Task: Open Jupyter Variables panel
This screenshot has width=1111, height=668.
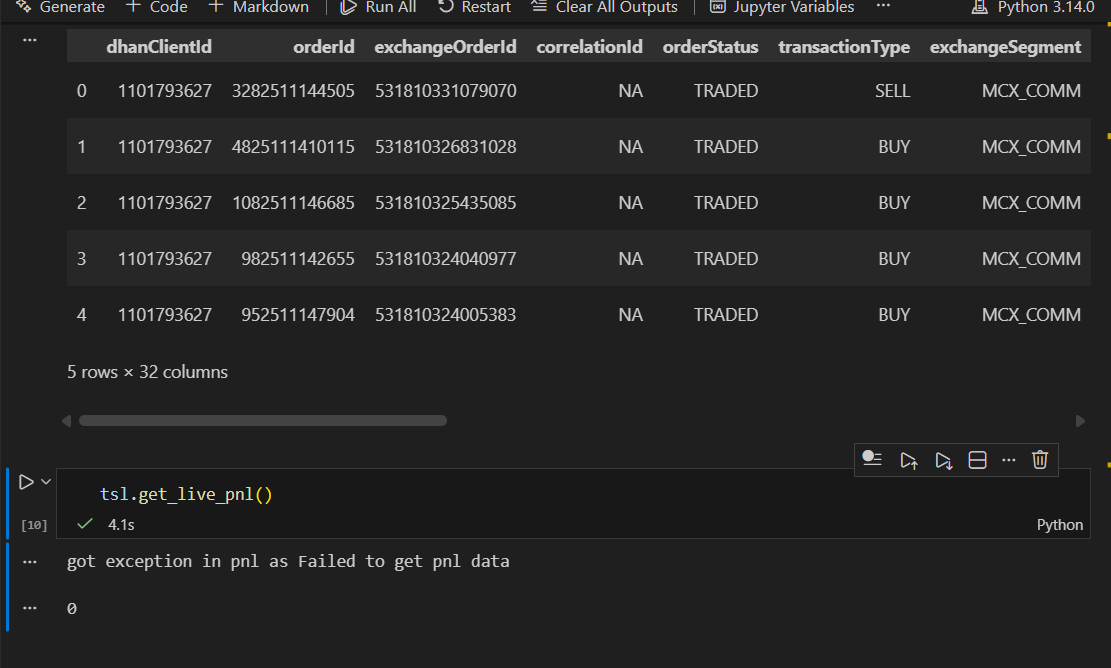Action: pos(782,7)
